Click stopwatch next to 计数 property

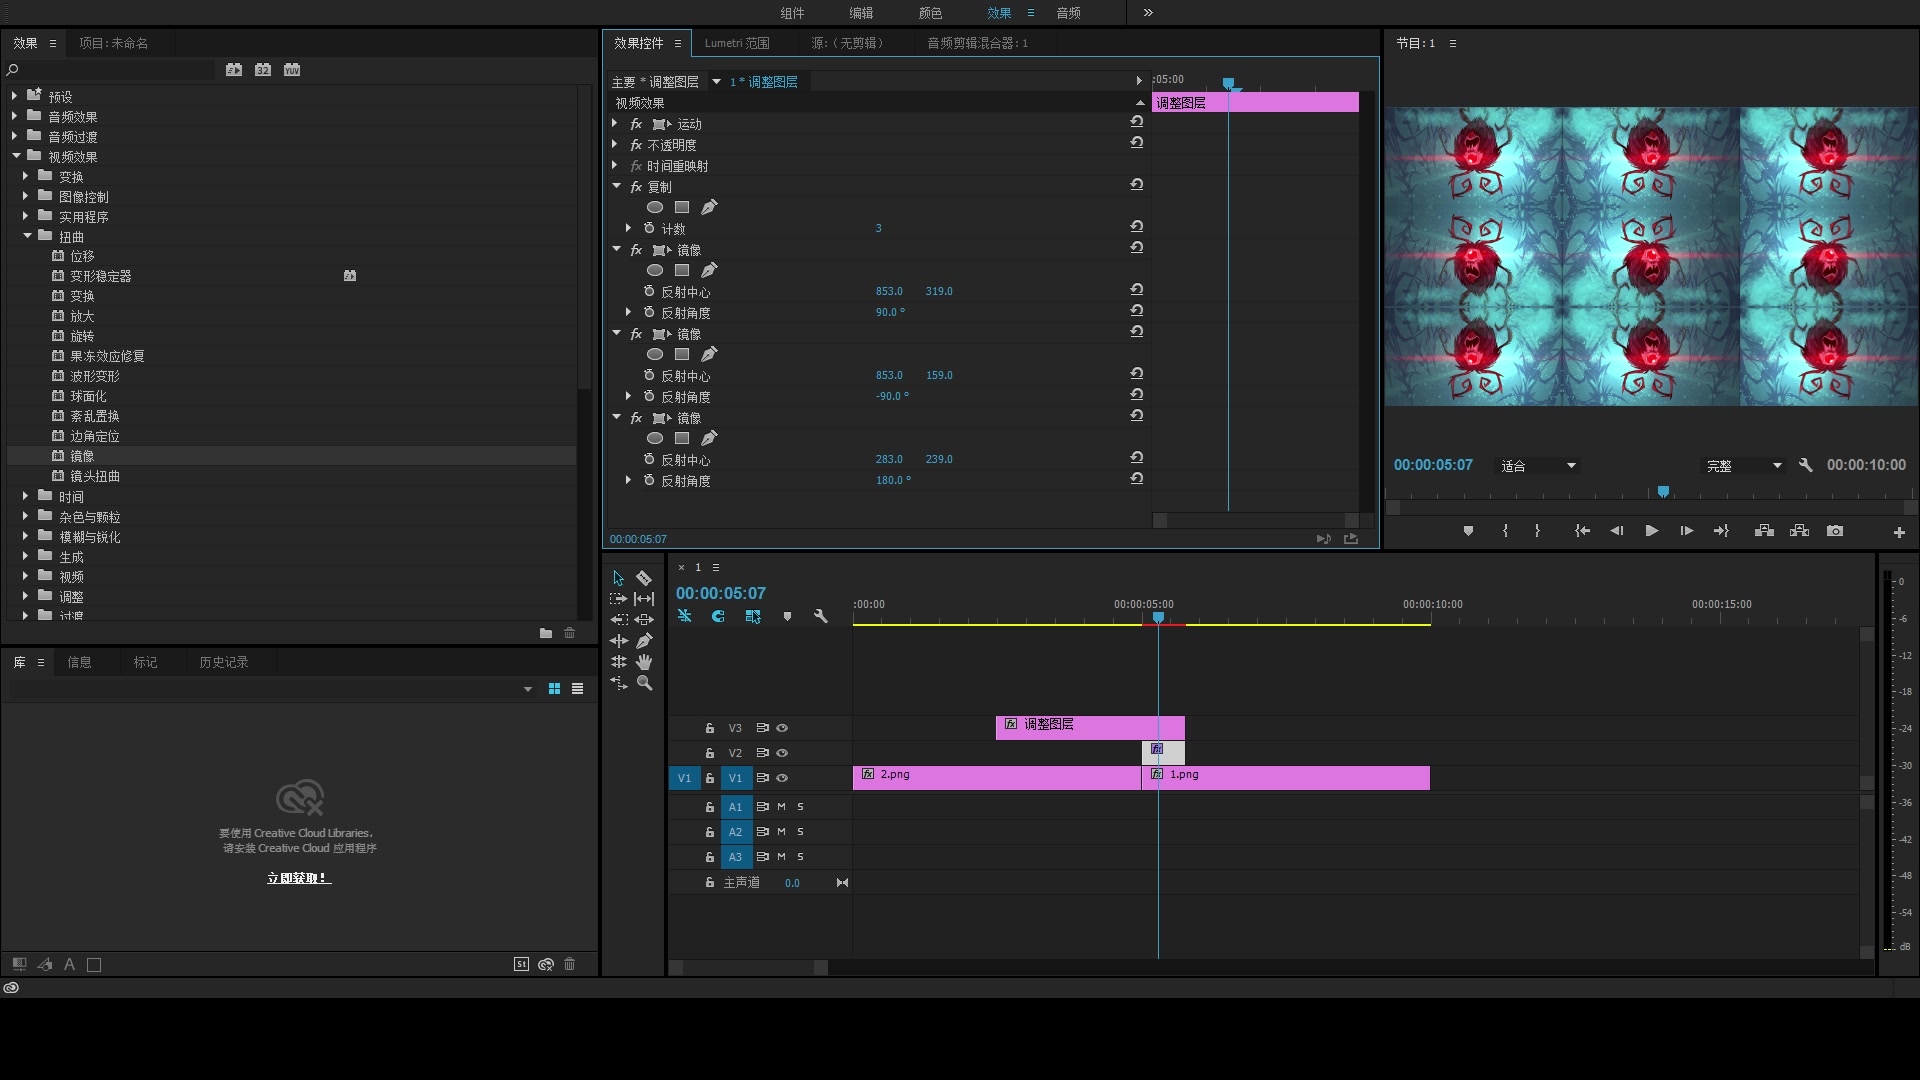649,229
